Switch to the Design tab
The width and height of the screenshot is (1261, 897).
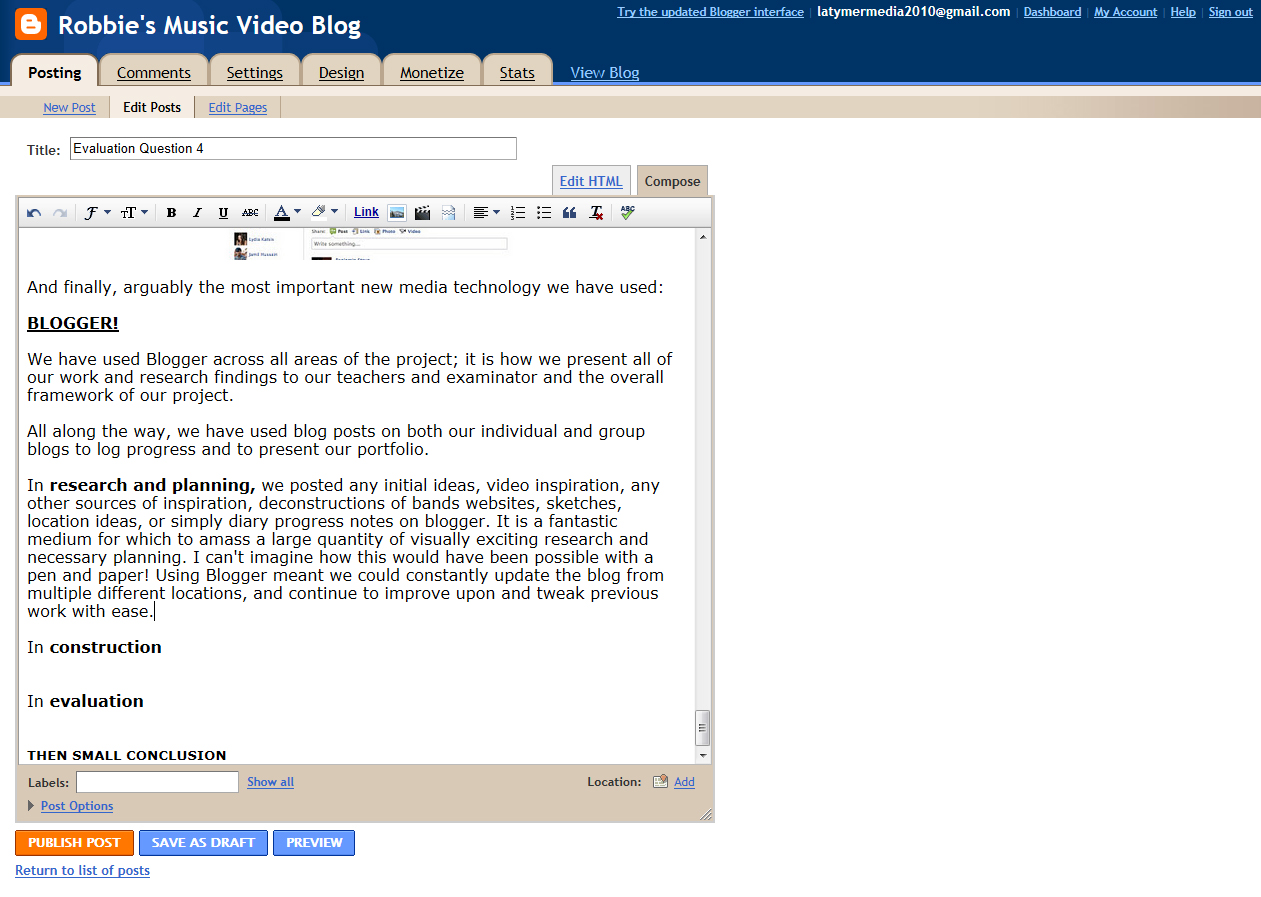pyautogui.click(x=341, y=72)
